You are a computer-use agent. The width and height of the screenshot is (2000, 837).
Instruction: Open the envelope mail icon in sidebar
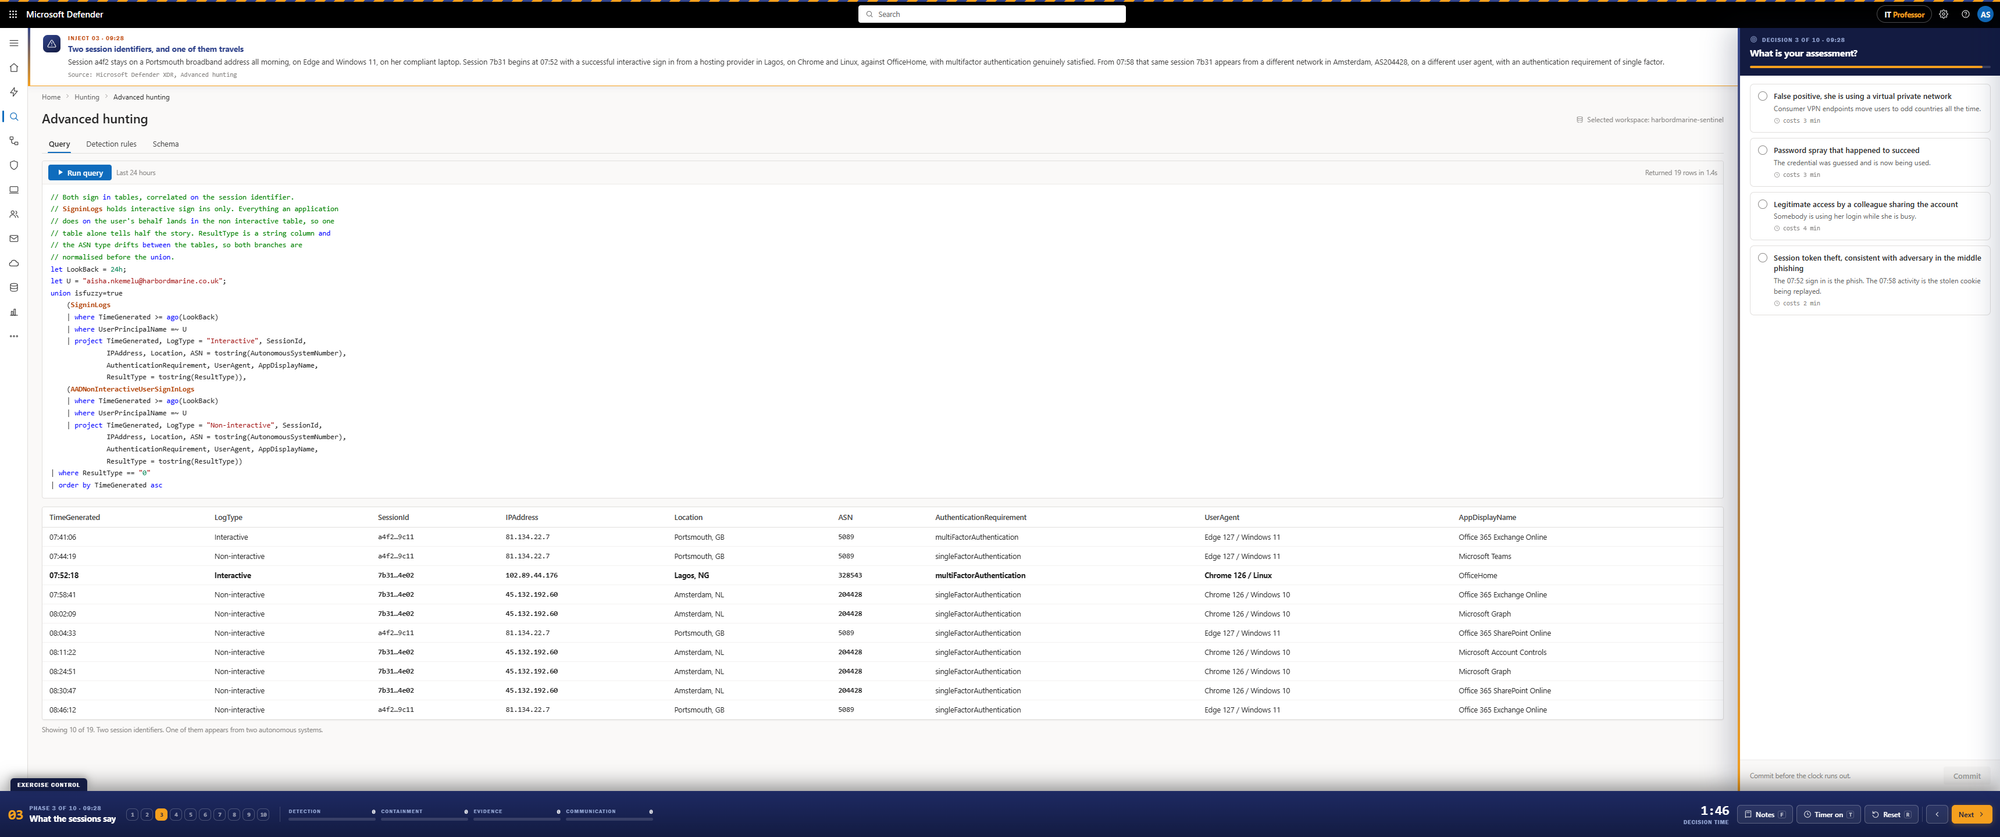[14, 239]
